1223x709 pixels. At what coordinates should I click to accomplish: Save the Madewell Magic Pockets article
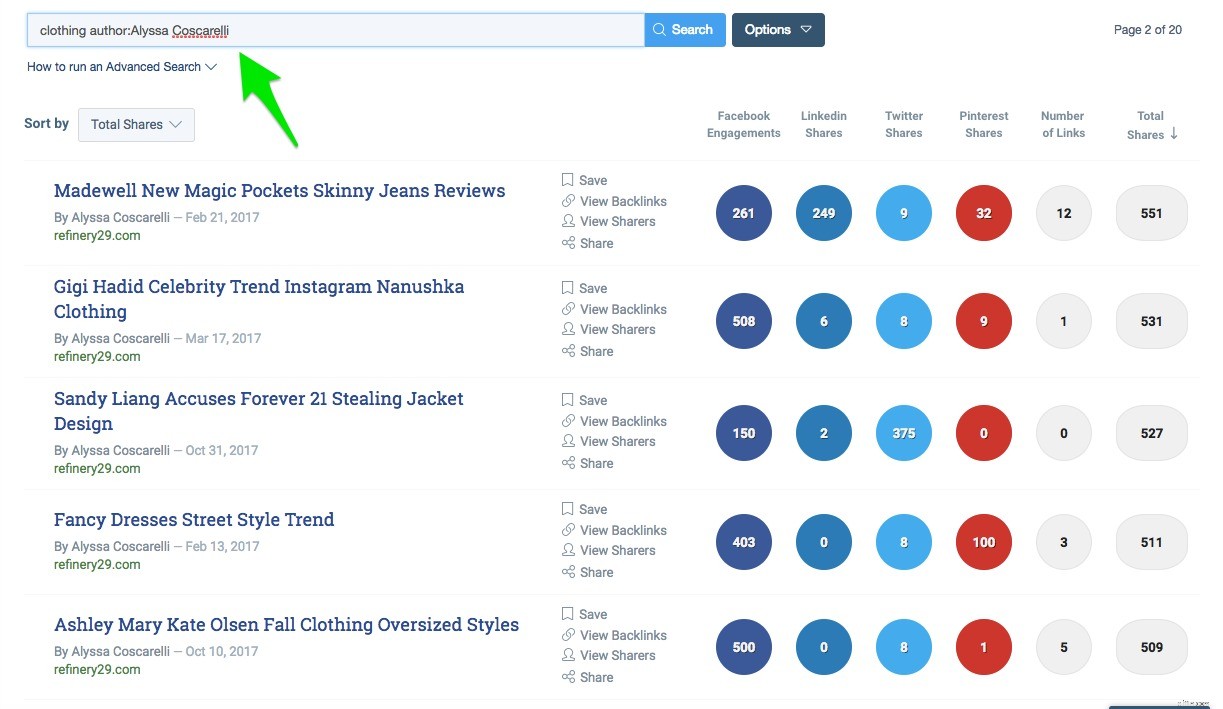[592, 180]
